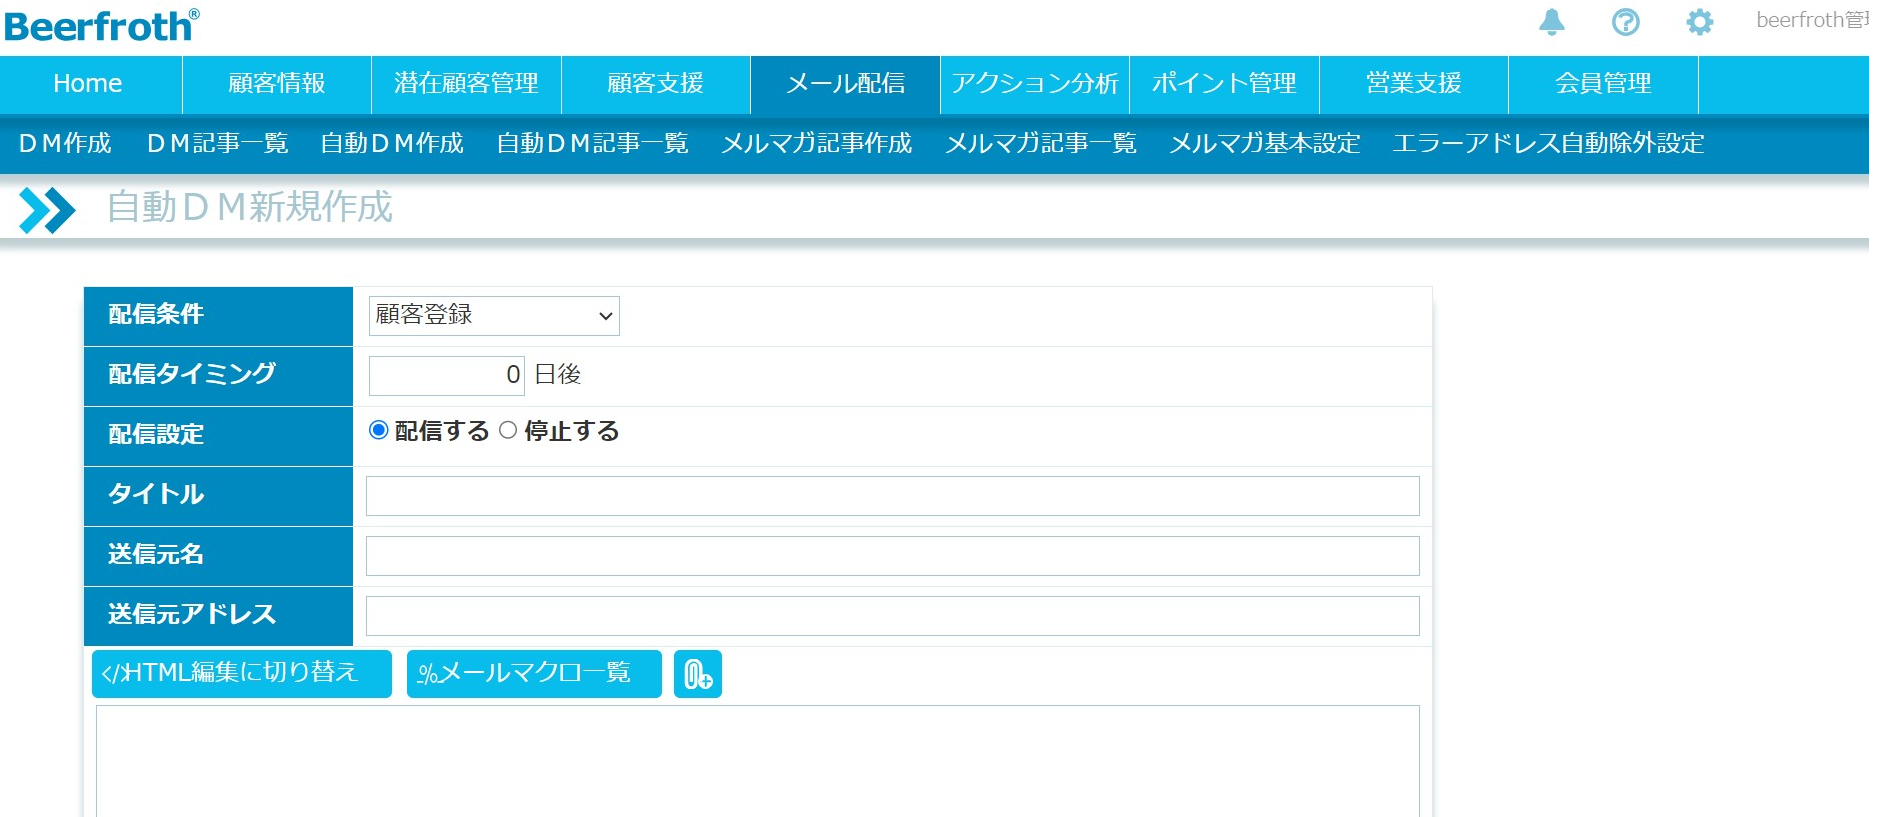Open settings via the gear icon
The height and width of the screenshot is (817, 1878).
coord(1699,22)
